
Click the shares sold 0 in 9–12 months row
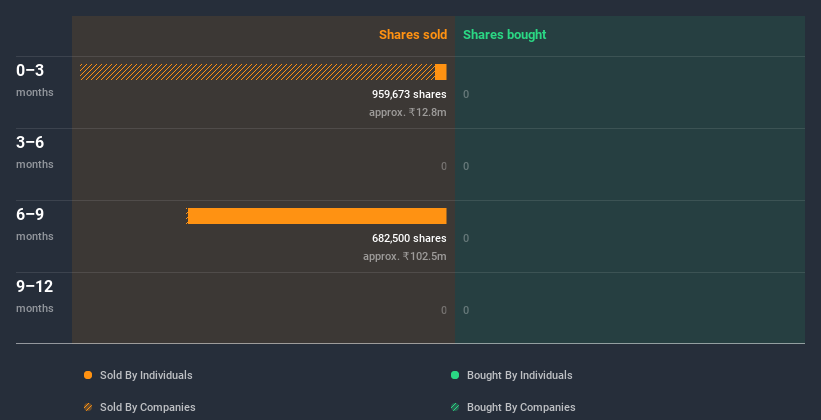tap(444, 311)
